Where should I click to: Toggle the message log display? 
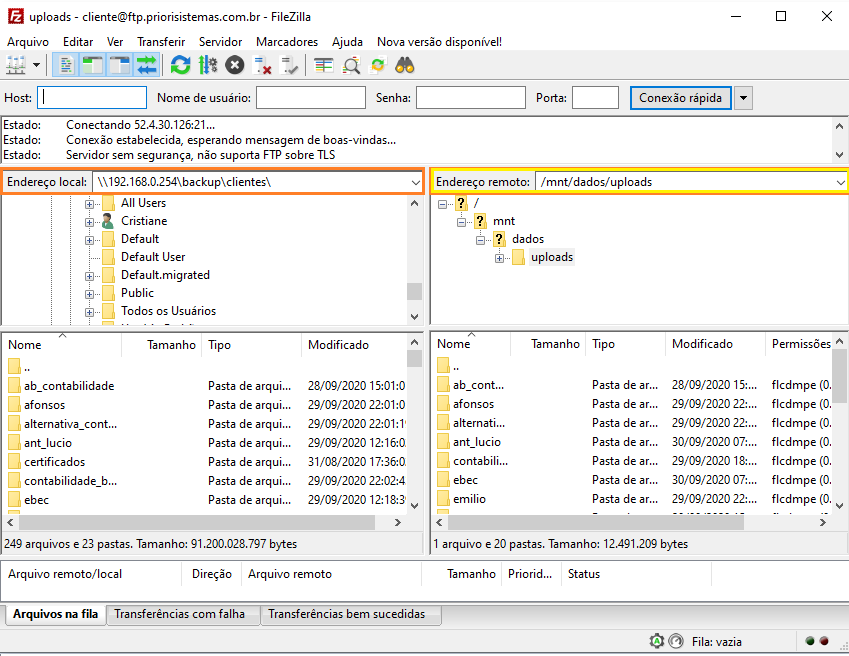pyautogui.click(x=66, y=65)
